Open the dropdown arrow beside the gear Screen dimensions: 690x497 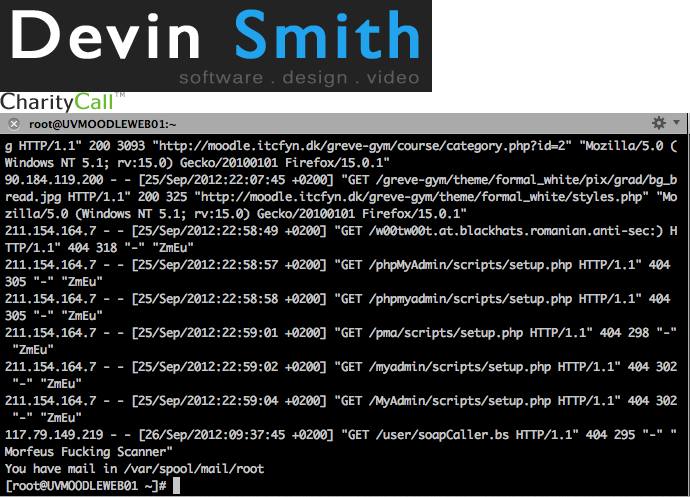coord(673,123)
